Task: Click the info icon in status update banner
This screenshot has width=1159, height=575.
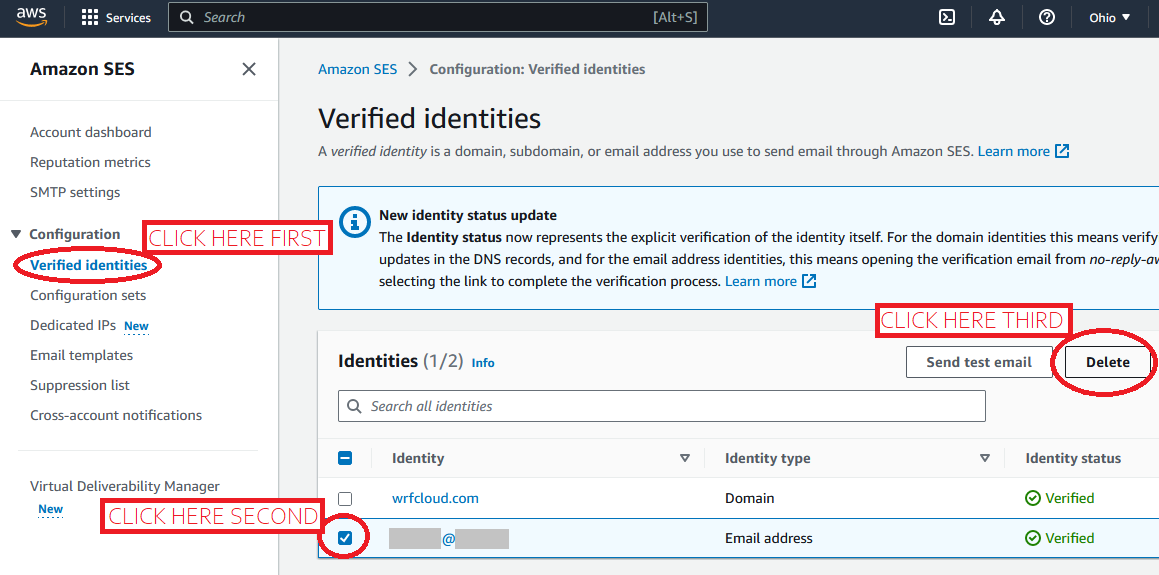Action: (355, 220)
